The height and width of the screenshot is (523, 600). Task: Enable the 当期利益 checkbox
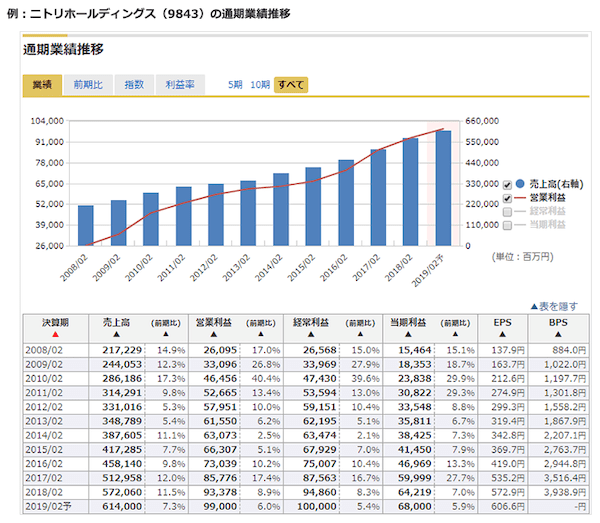point(507,225)
